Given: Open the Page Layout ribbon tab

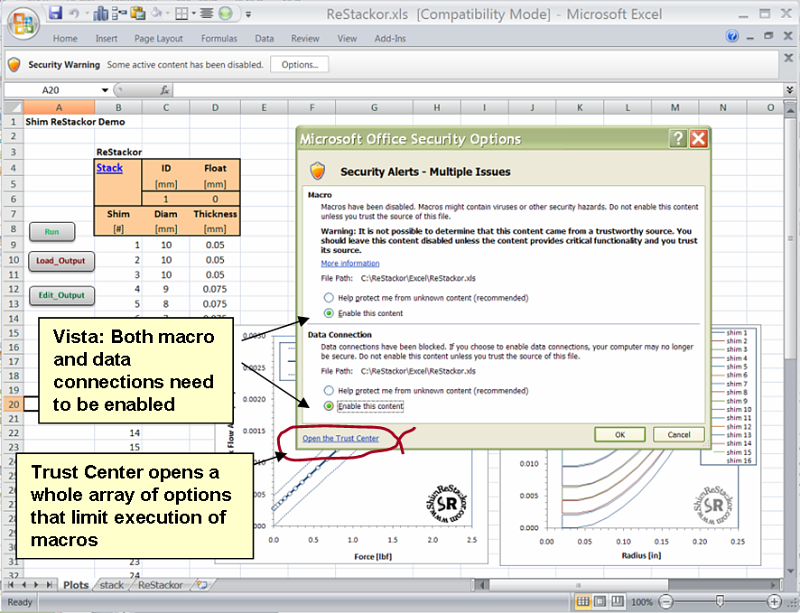Looking at the screenshot, I should 158,38.
